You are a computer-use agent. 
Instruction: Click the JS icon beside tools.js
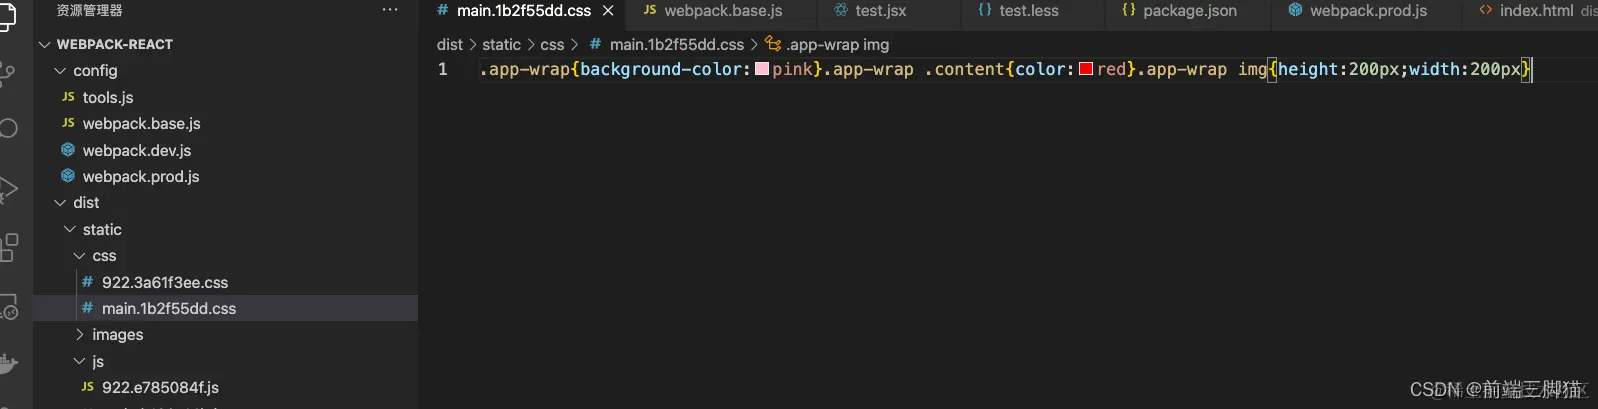(68, 97)
